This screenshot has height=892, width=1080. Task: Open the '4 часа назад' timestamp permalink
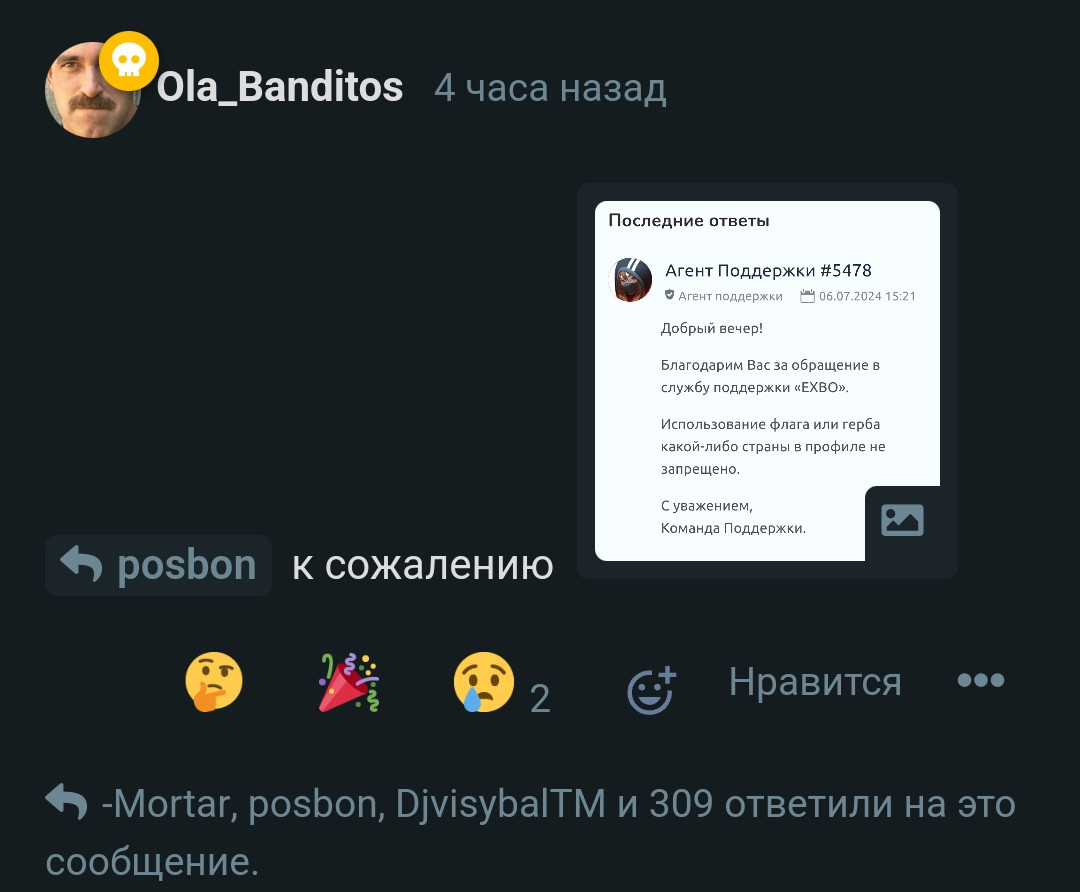pos(550,88)
